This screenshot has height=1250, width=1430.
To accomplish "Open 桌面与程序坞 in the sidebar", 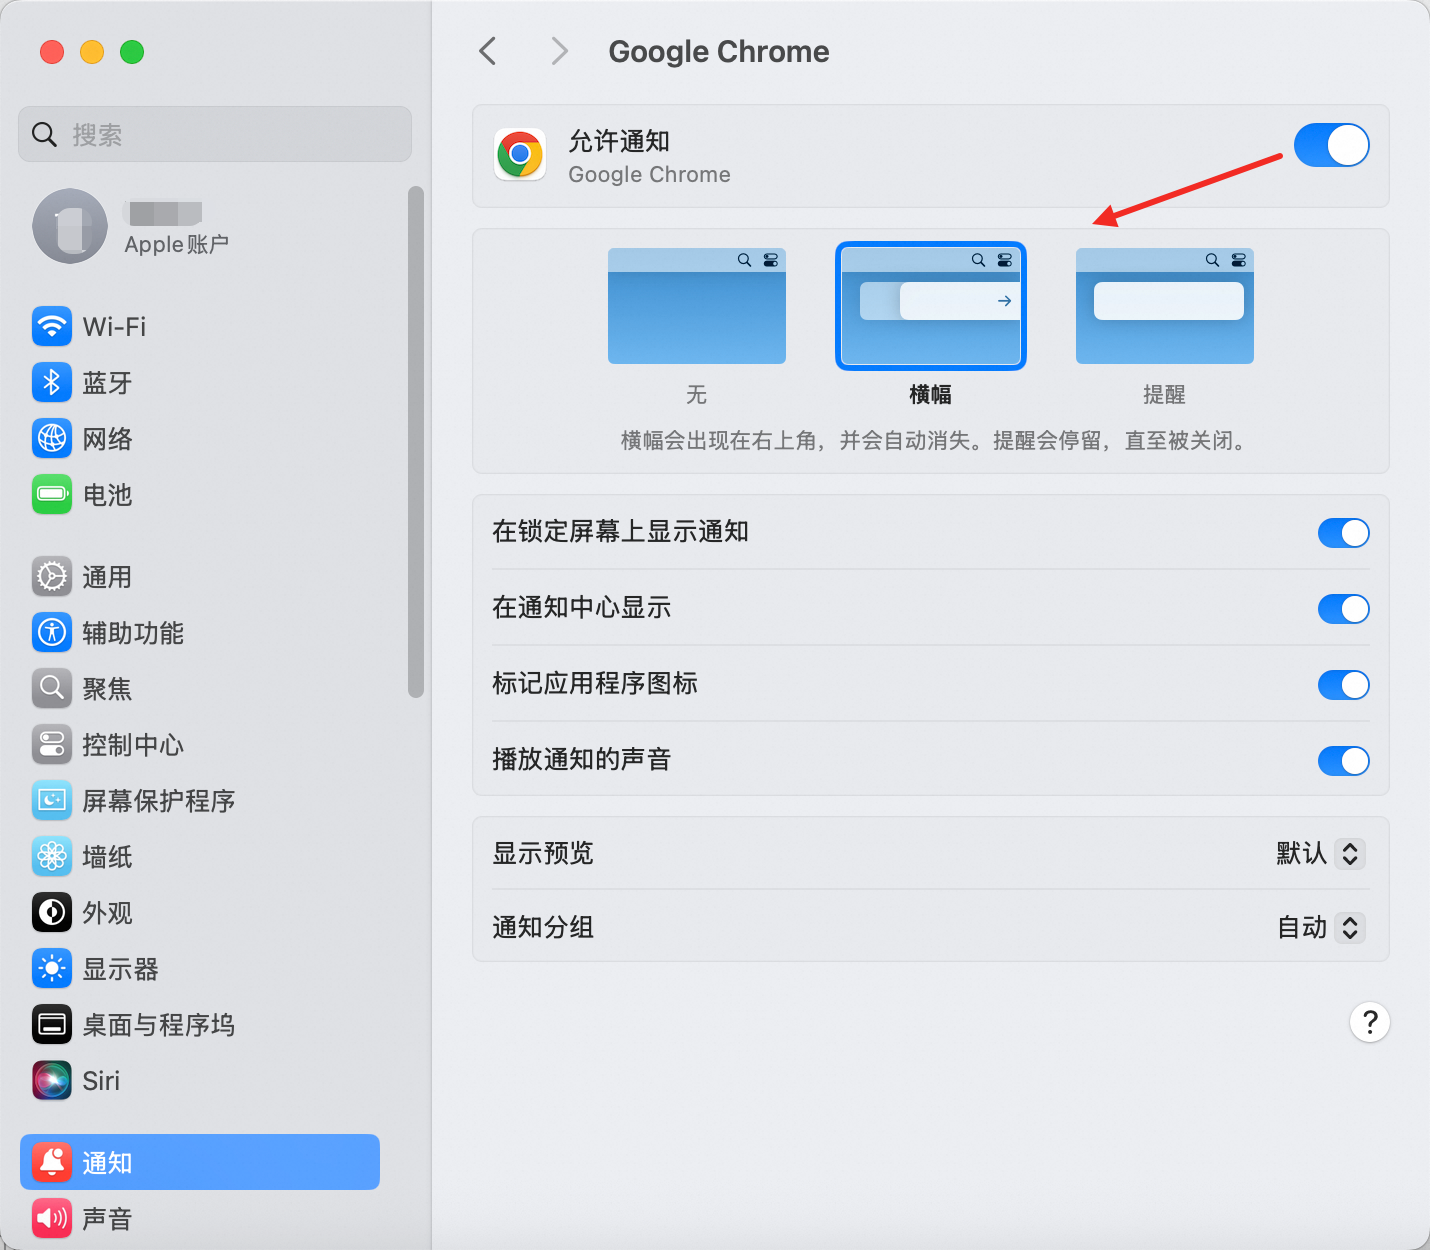I will tap(158, 1025).
